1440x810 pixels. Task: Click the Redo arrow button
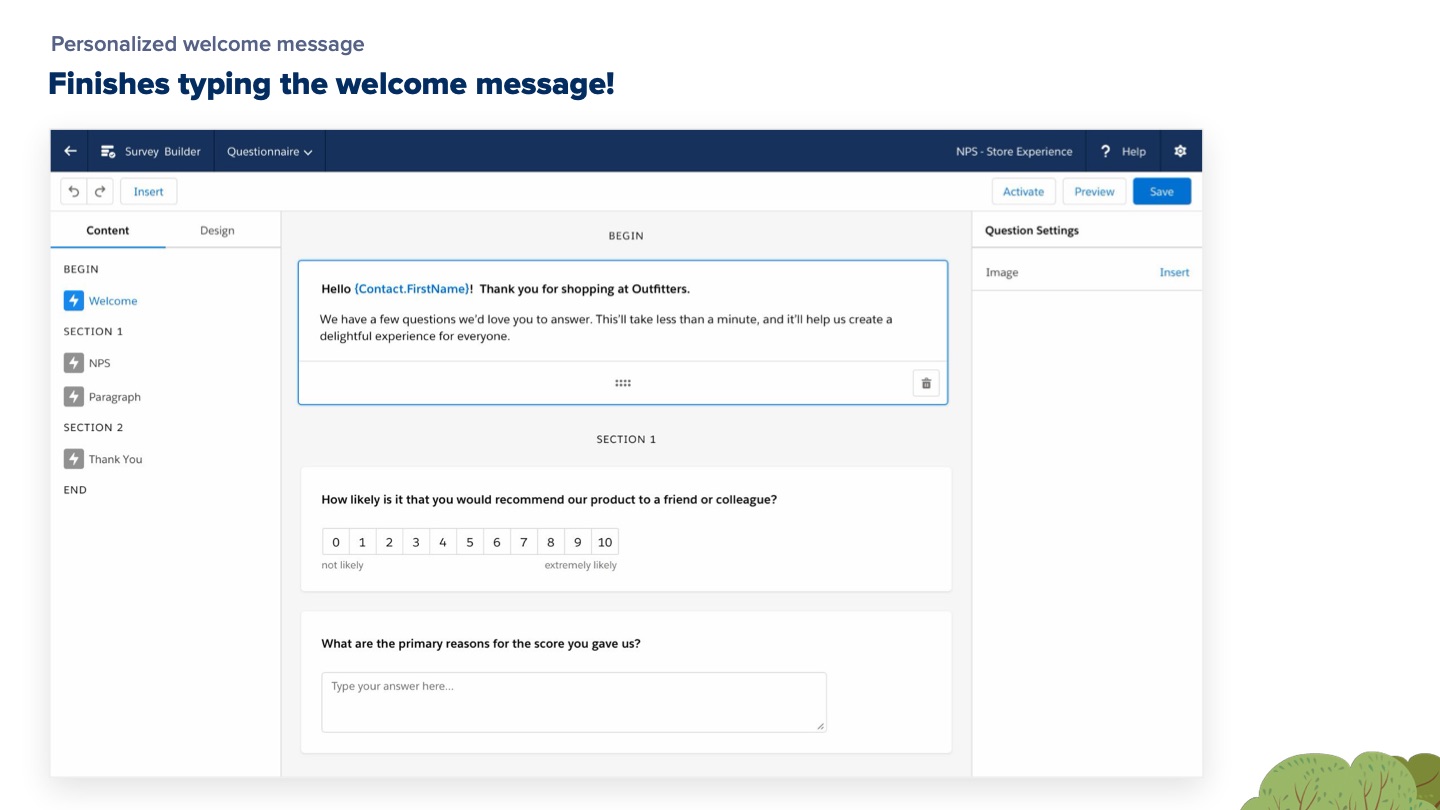point(100,191)
